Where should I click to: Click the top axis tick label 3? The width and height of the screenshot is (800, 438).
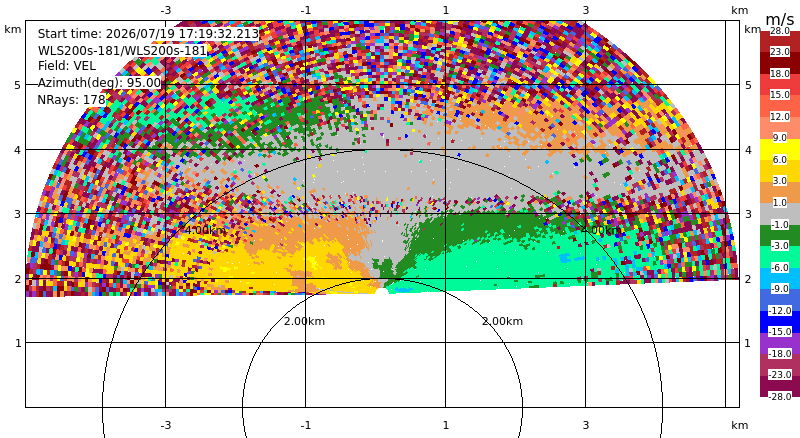[x=585, y=10]
